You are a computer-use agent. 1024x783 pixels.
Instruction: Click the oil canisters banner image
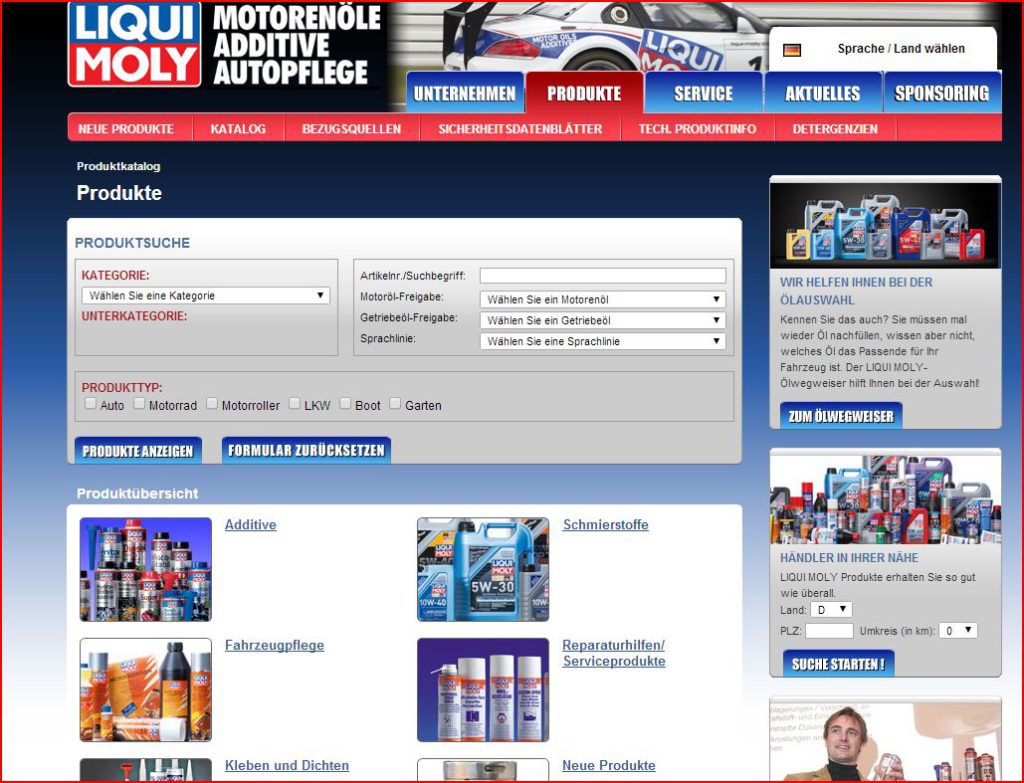tap(885, 225)
